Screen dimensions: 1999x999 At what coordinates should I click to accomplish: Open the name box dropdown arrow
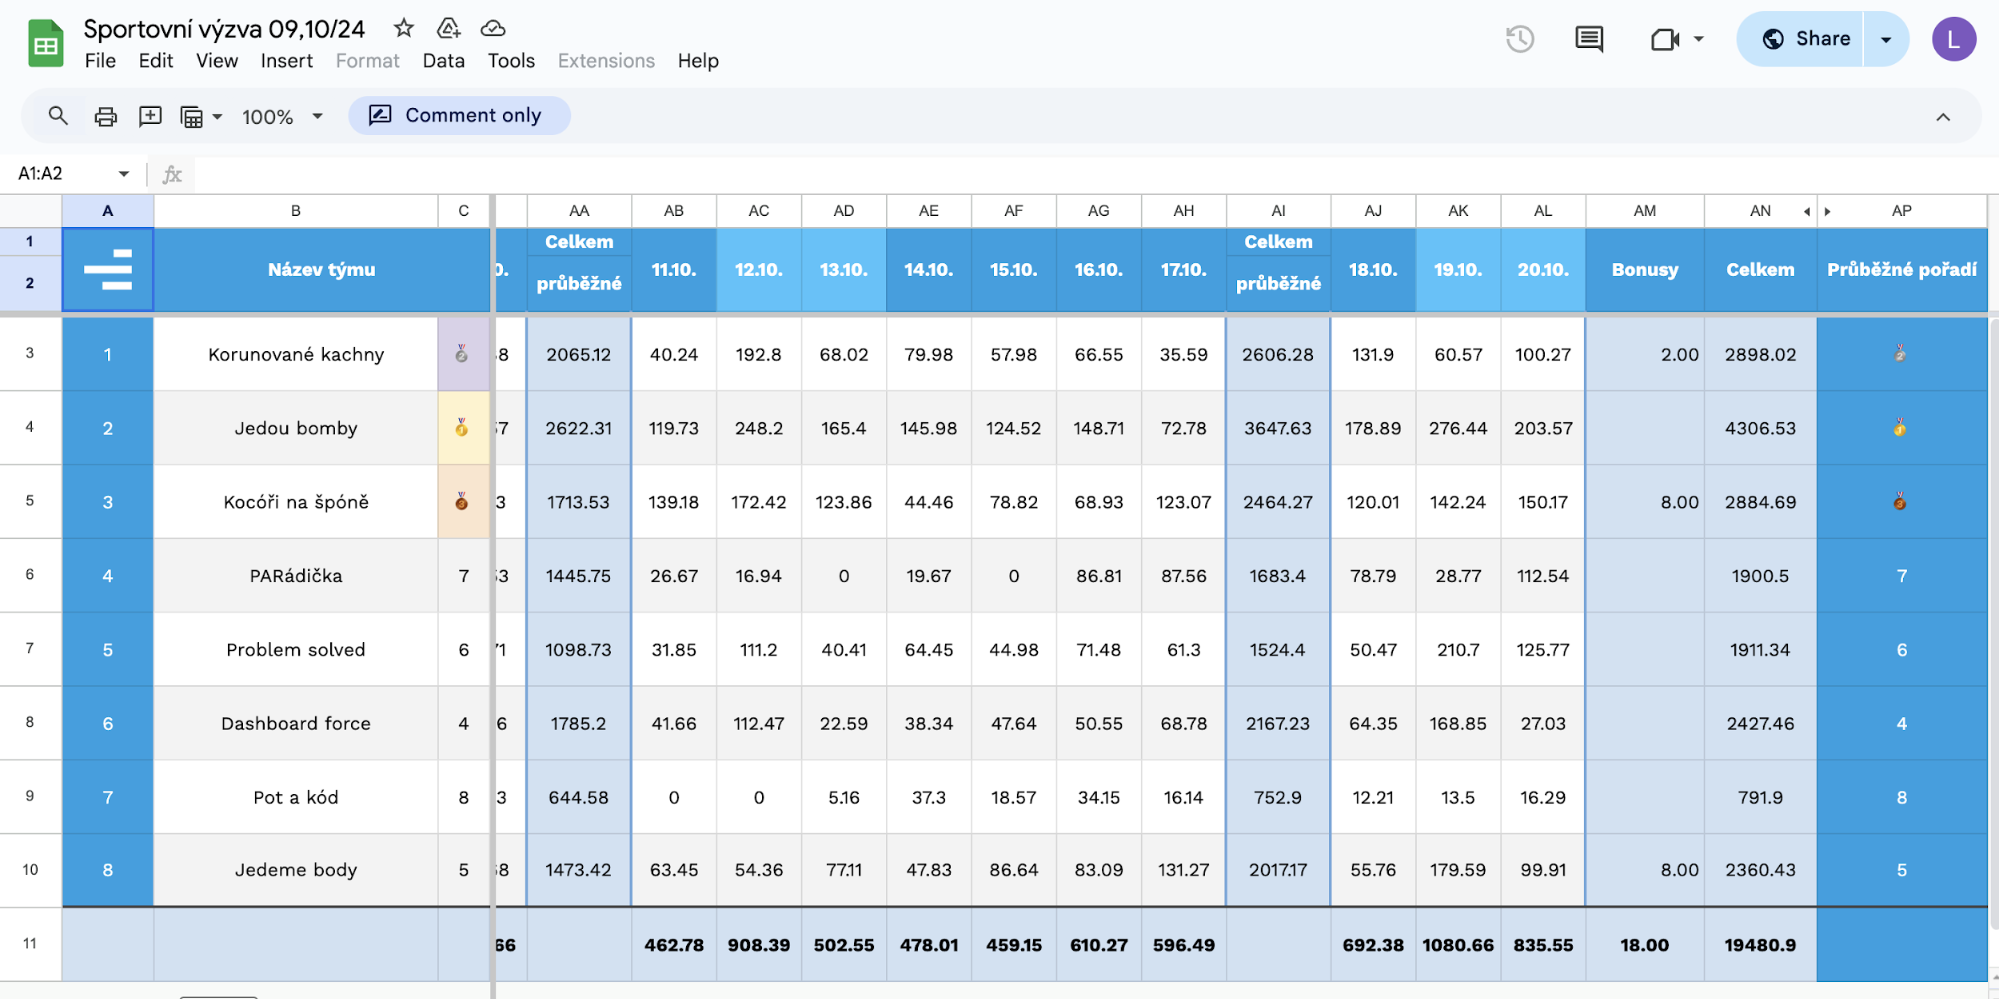pos(124,174)
